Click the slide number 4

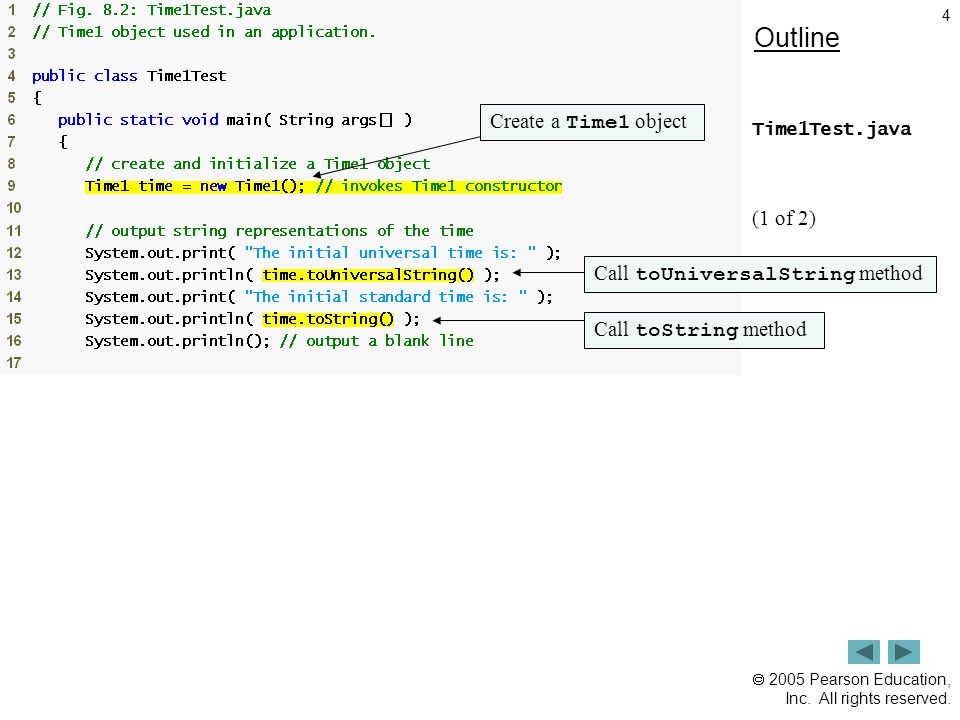(945, 16)
